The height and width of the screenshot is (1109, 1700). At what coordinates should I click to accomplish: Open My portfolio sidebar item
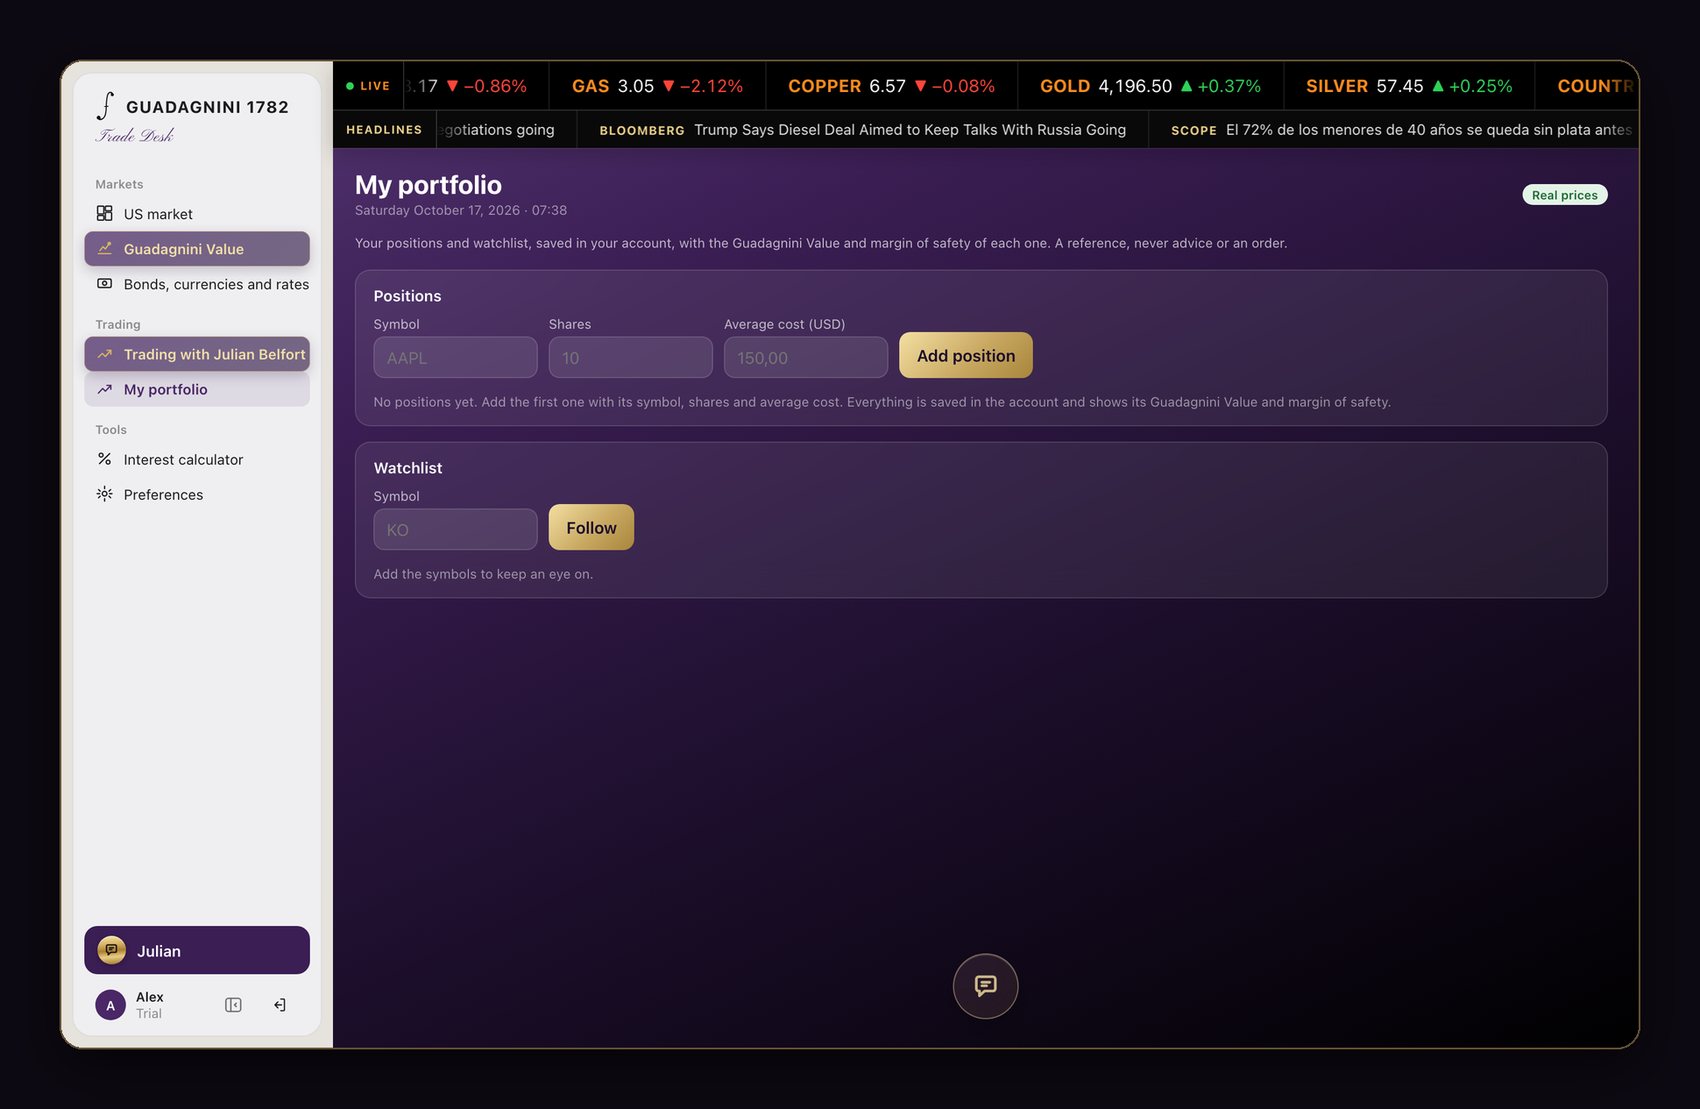click(x=197, y=389)
